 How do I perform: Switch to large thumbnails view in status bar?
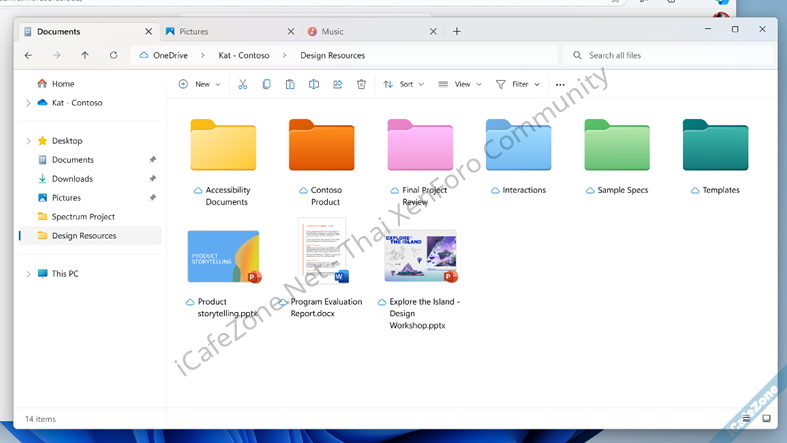pyautogui.click(x=767, y=419)
